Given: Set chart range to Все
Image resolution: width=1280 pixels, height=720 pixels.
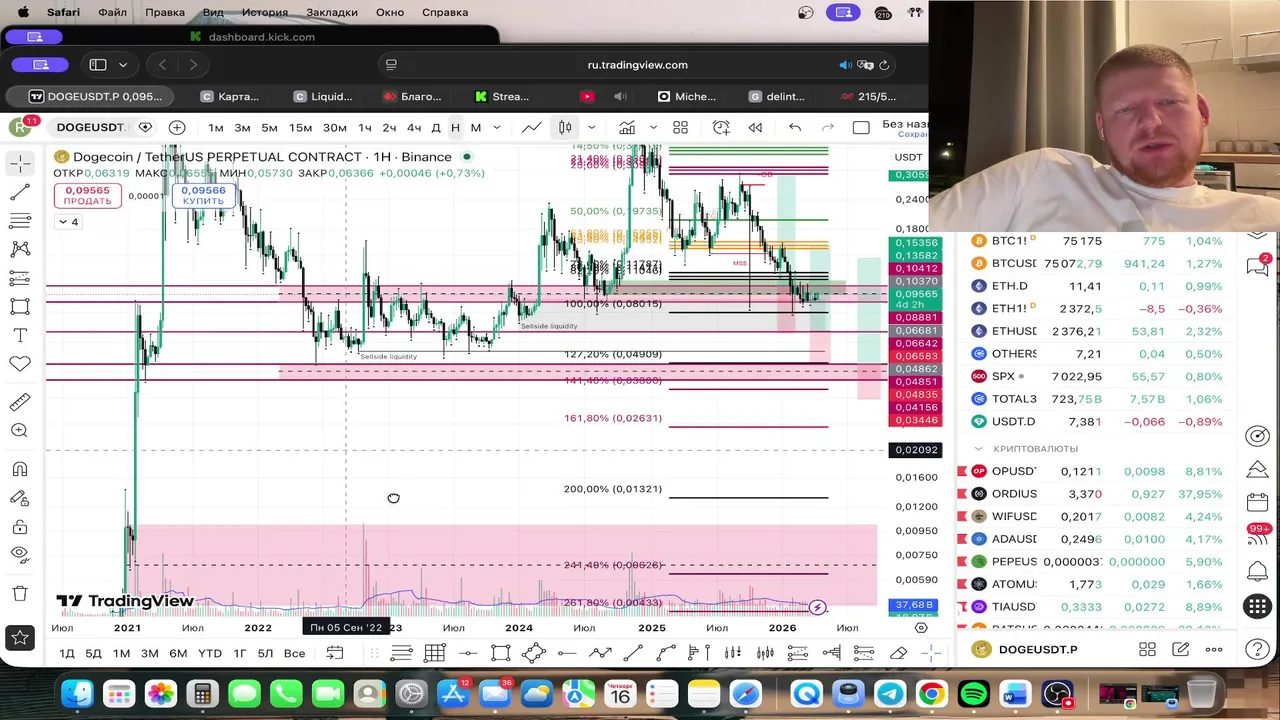Looking at the screenshot, I should point(294,653).
